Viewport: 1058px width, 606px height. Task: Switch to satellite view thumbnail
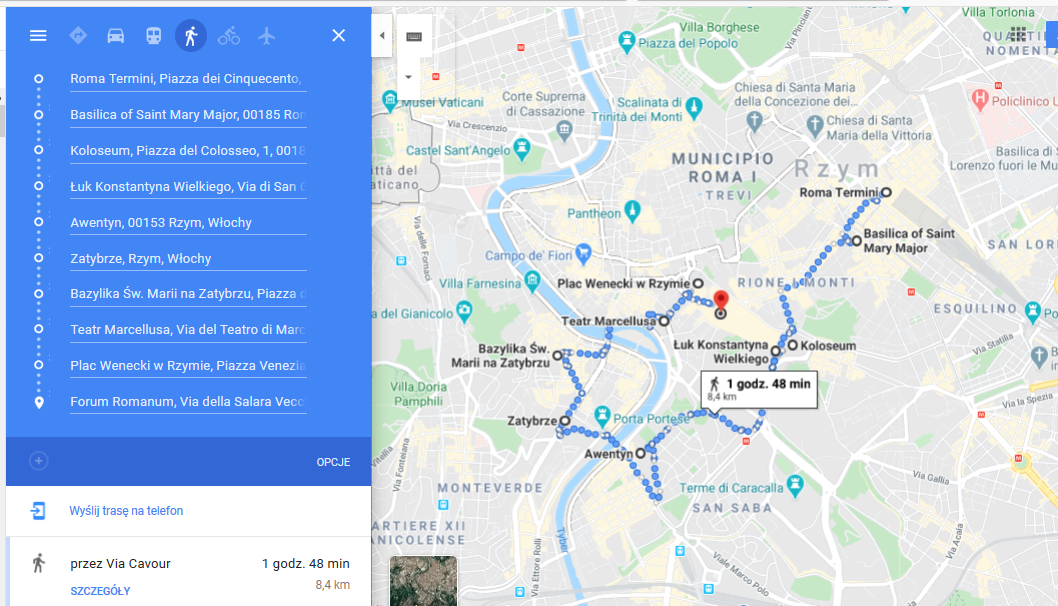(x=423, y=581)
